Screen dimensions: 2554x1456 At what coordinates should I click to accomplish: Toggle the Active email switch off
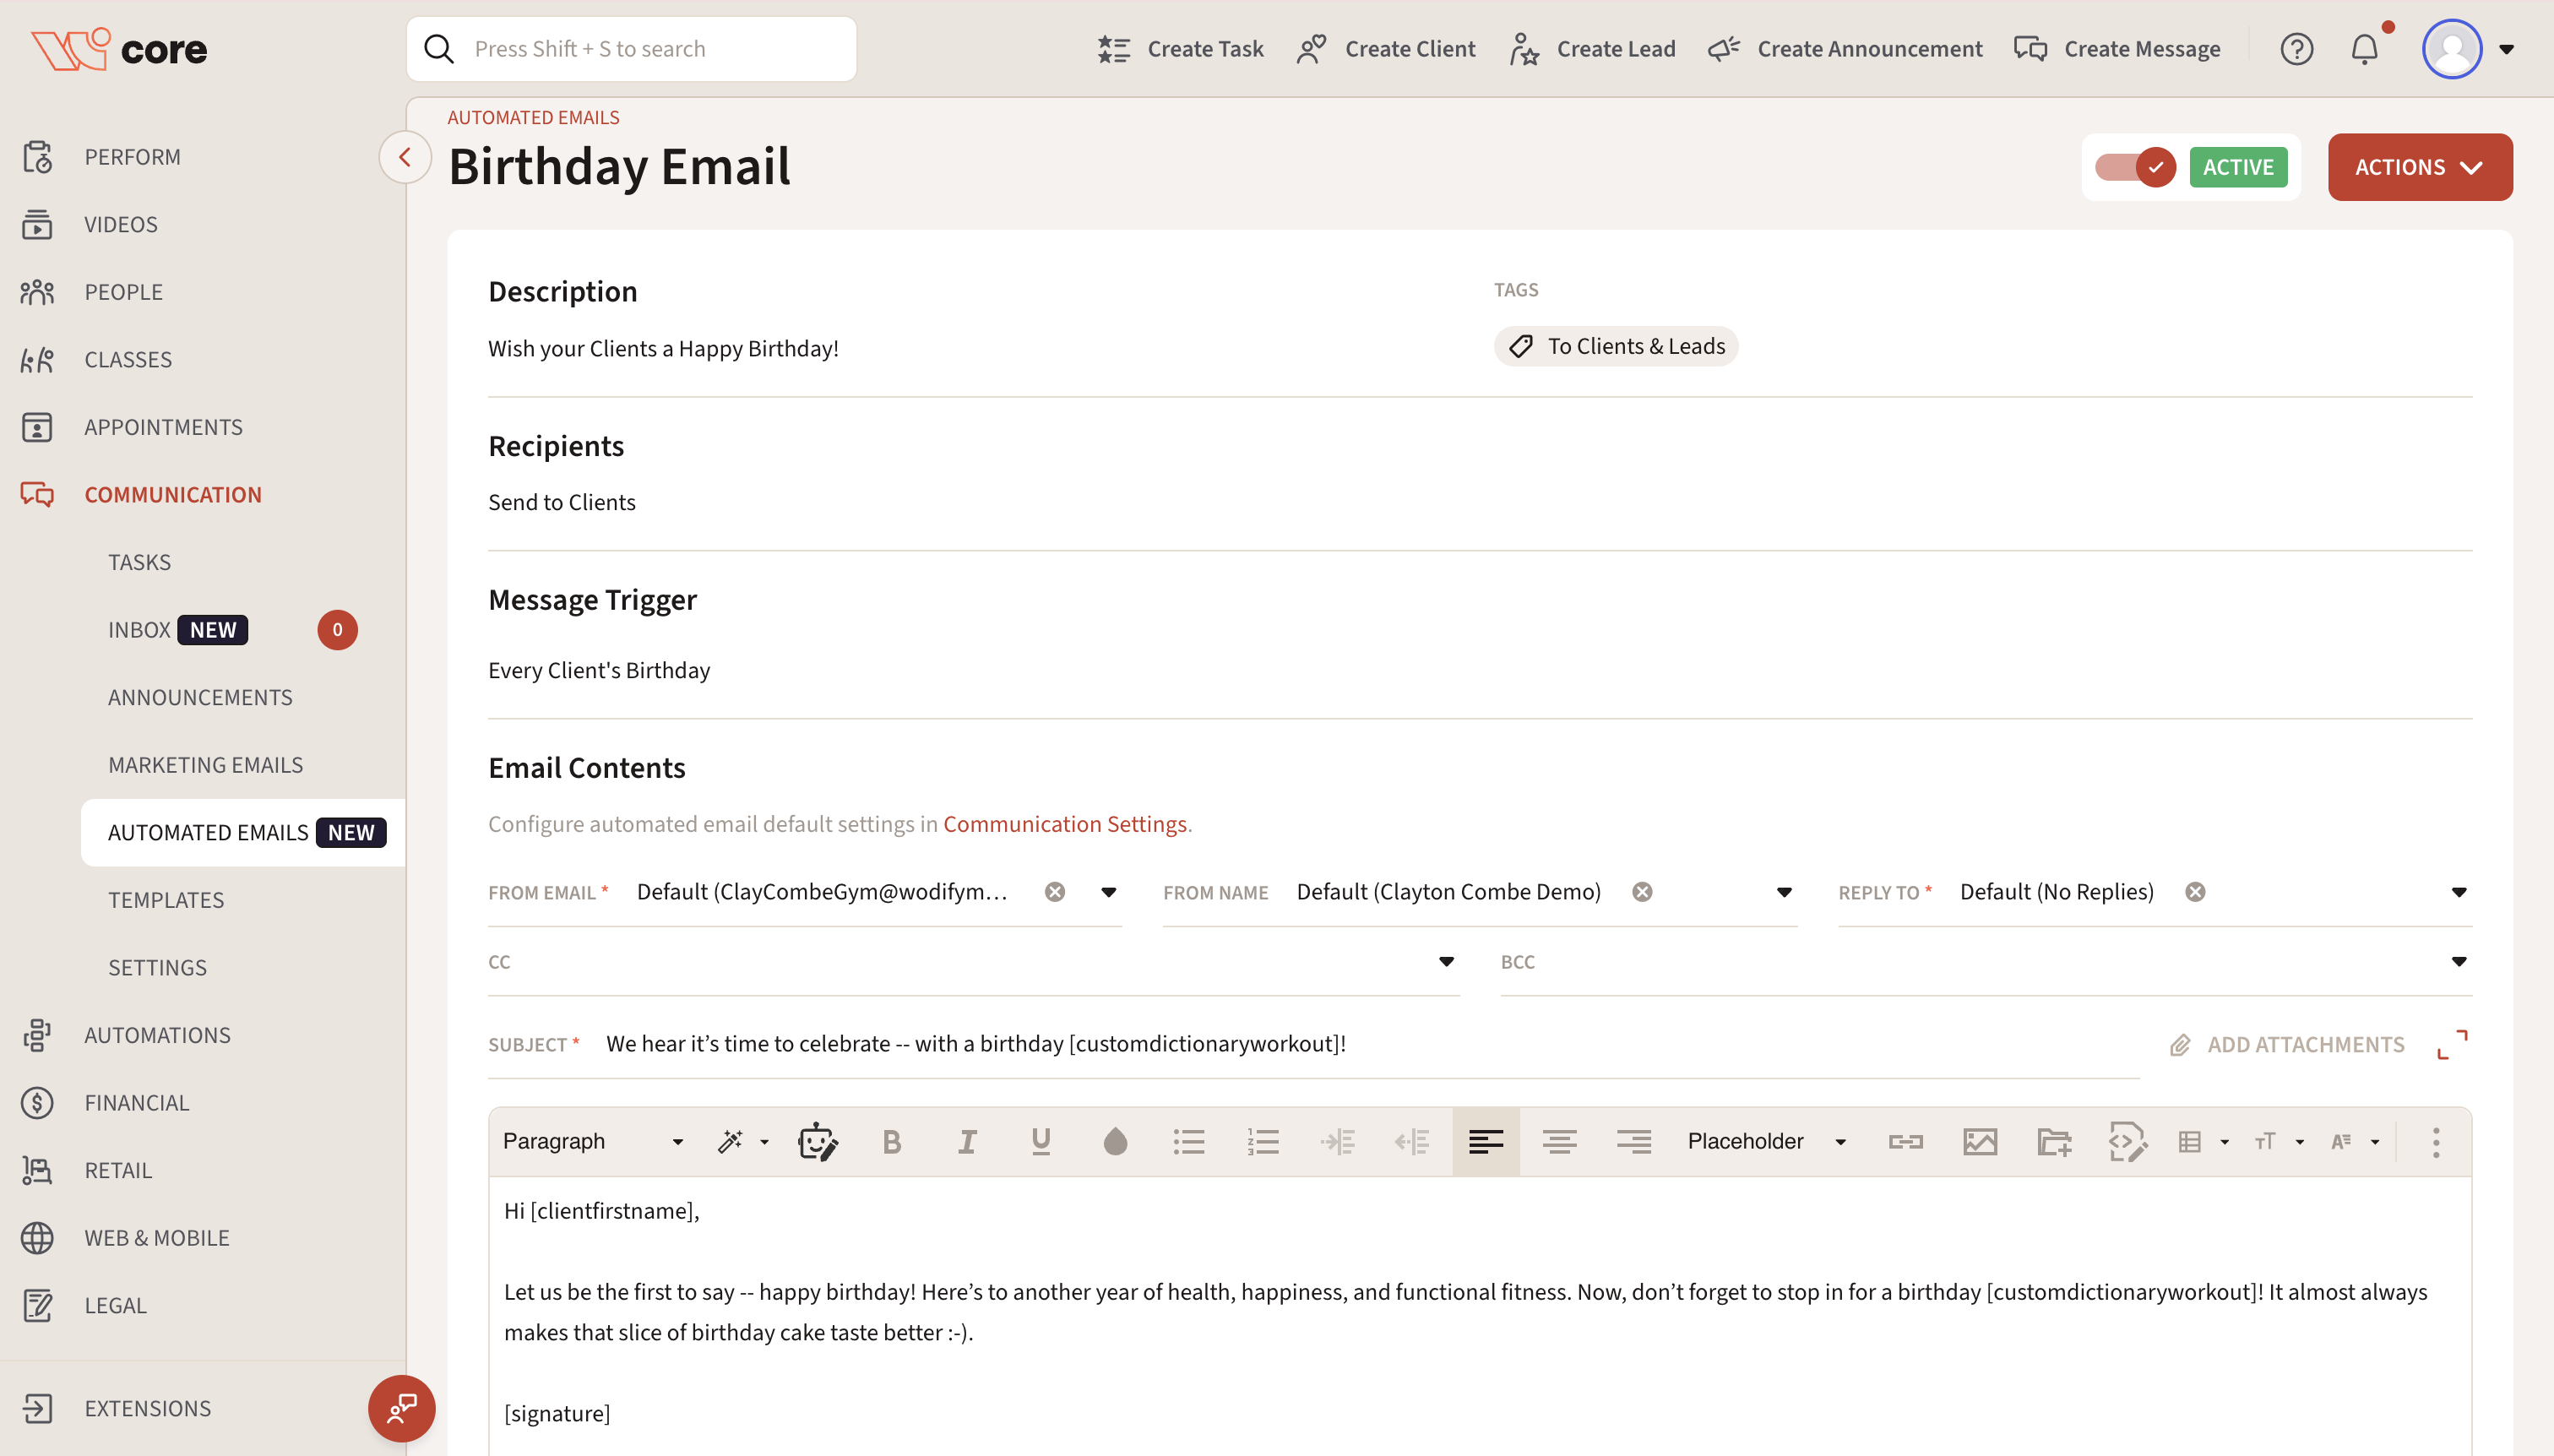2135,167
